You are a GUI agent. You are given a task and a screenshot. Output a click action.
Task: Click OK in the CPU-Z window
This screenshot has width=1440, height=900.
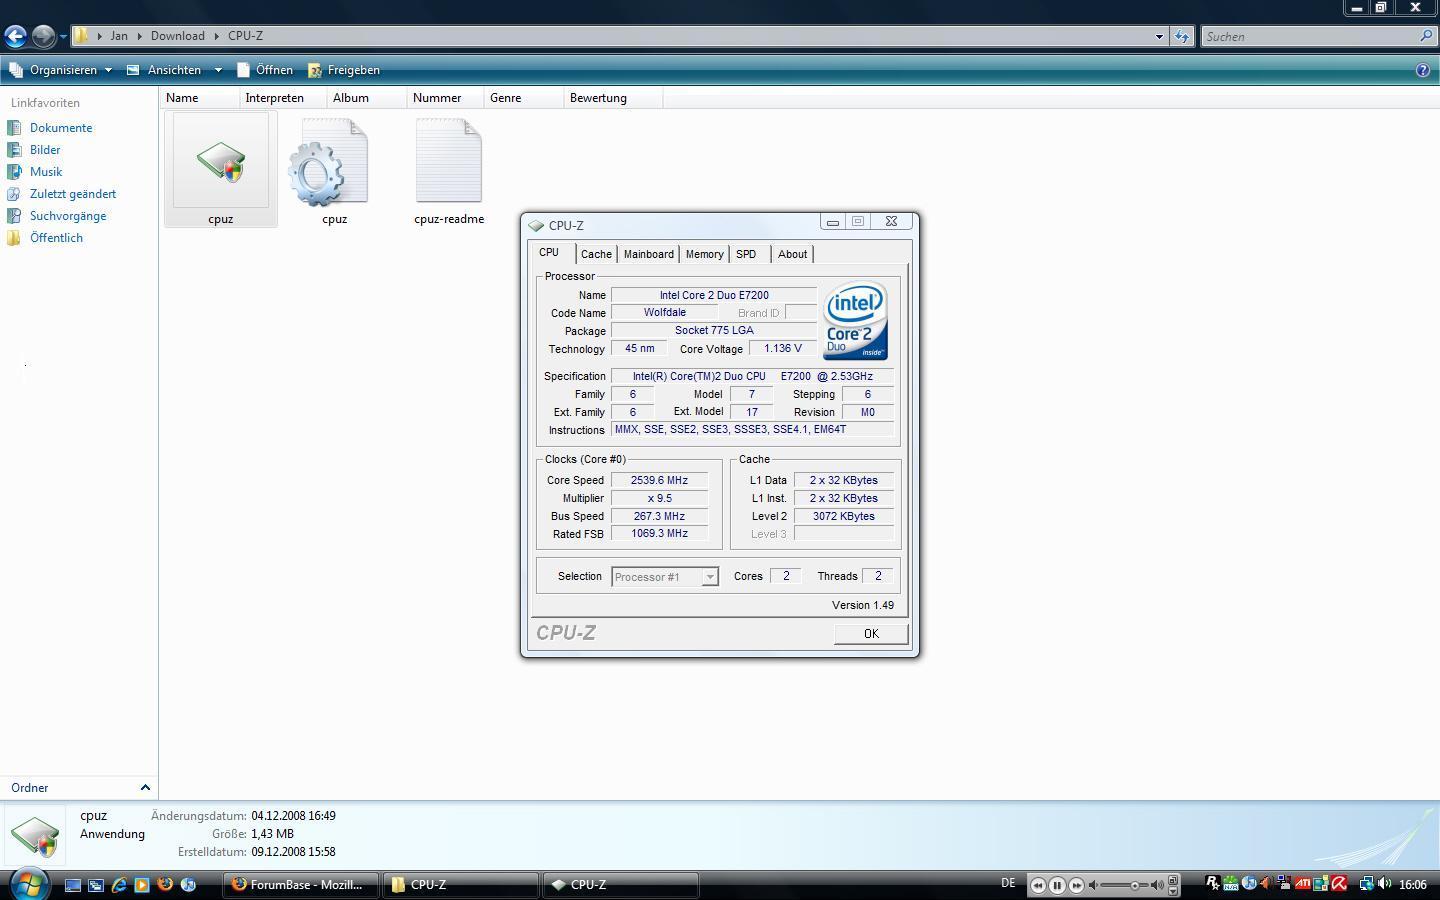871,634
